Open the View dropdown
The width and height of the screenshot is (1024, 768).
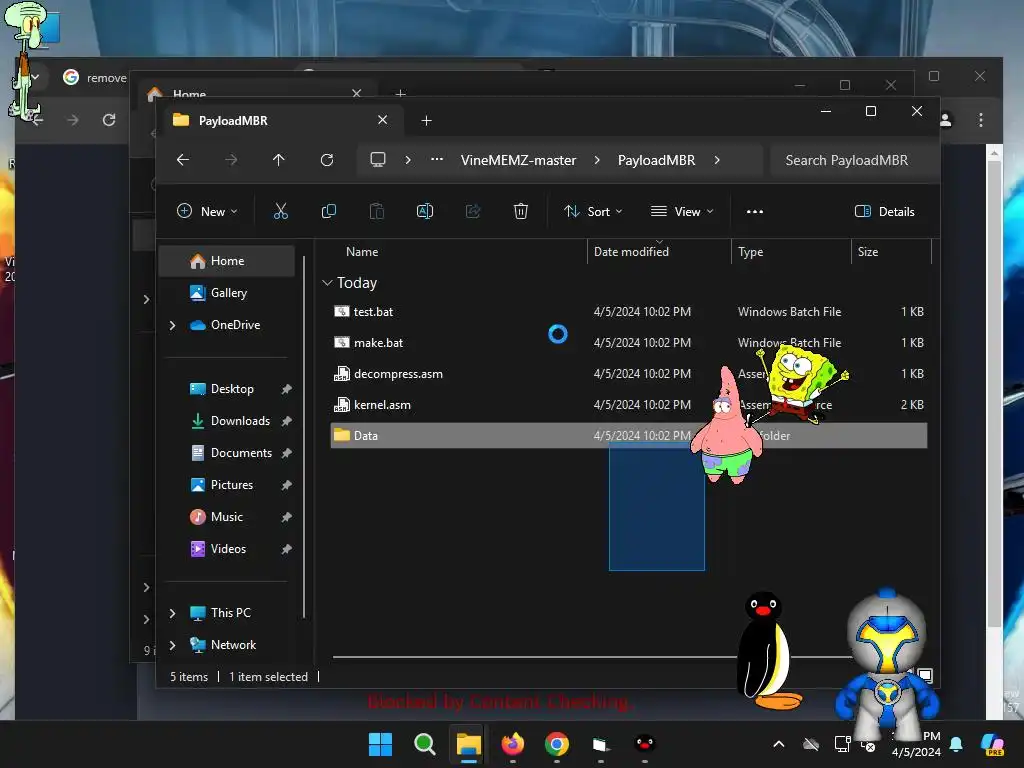(682, 212)
